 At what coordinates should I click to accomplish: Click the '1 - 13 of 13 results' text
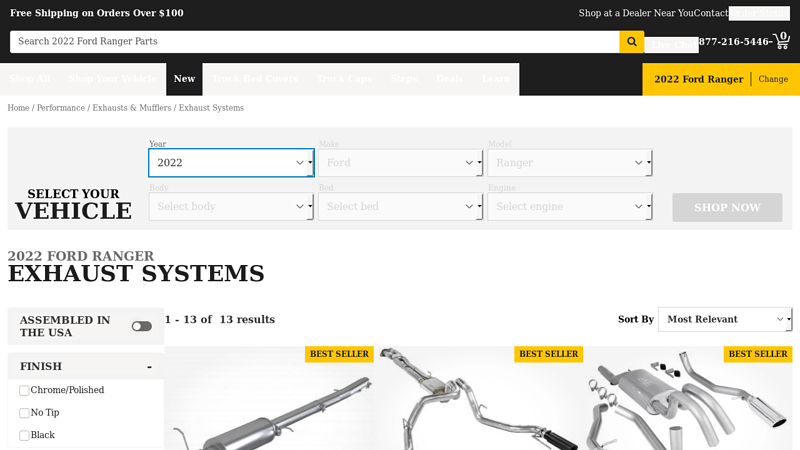pos(219,319)
